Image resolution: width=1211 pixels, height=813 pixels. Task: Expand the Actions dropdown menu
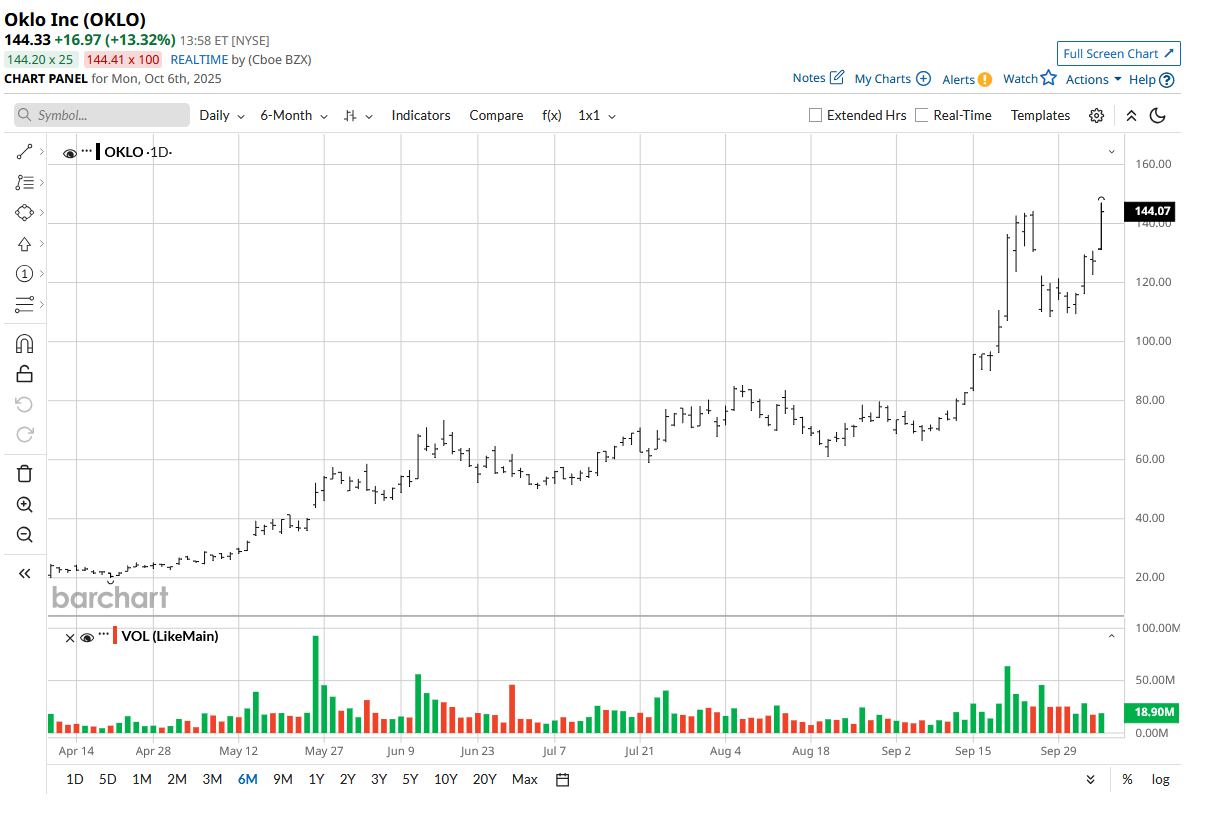[x=1094, y=80]
